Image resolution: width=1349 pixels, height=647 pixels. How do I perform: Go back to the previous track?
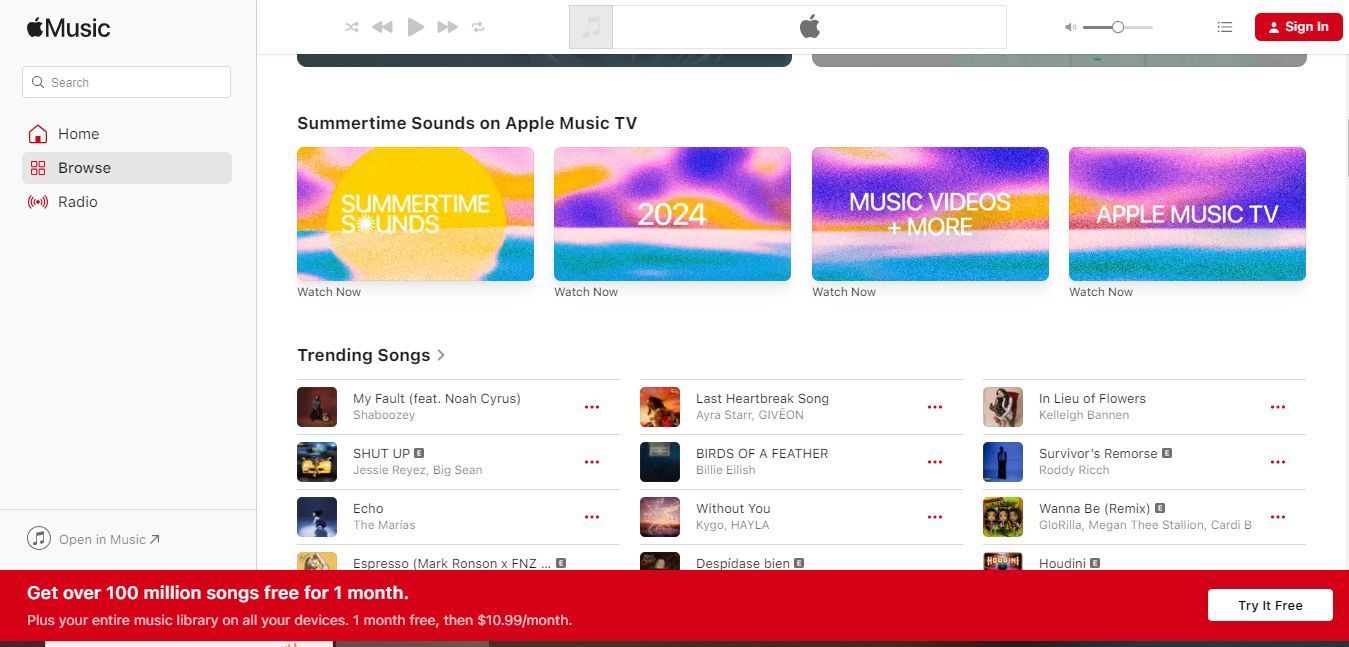tap(381, 27)
